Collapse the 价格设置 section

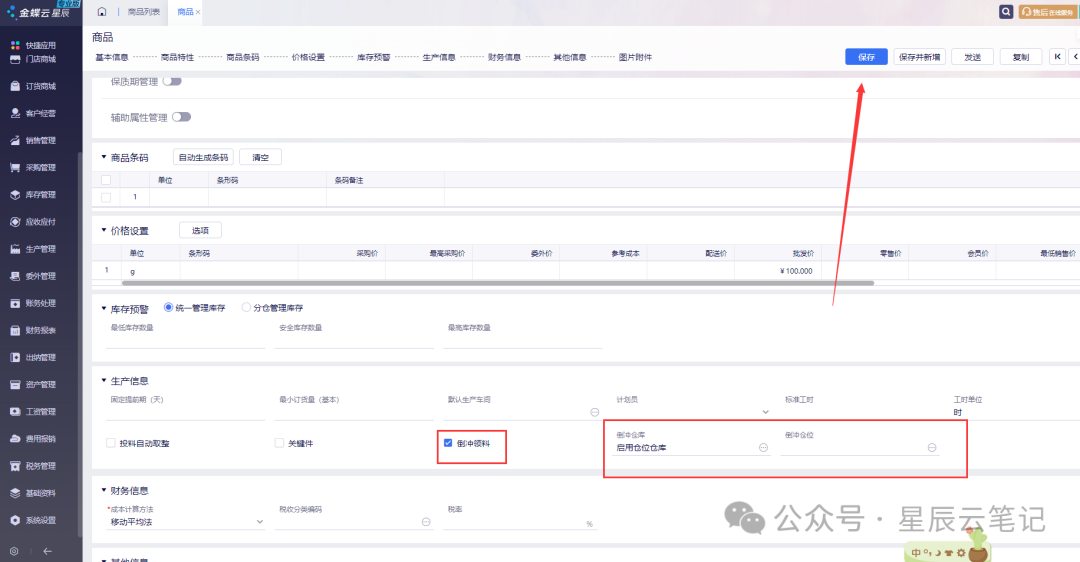(104, 231)
